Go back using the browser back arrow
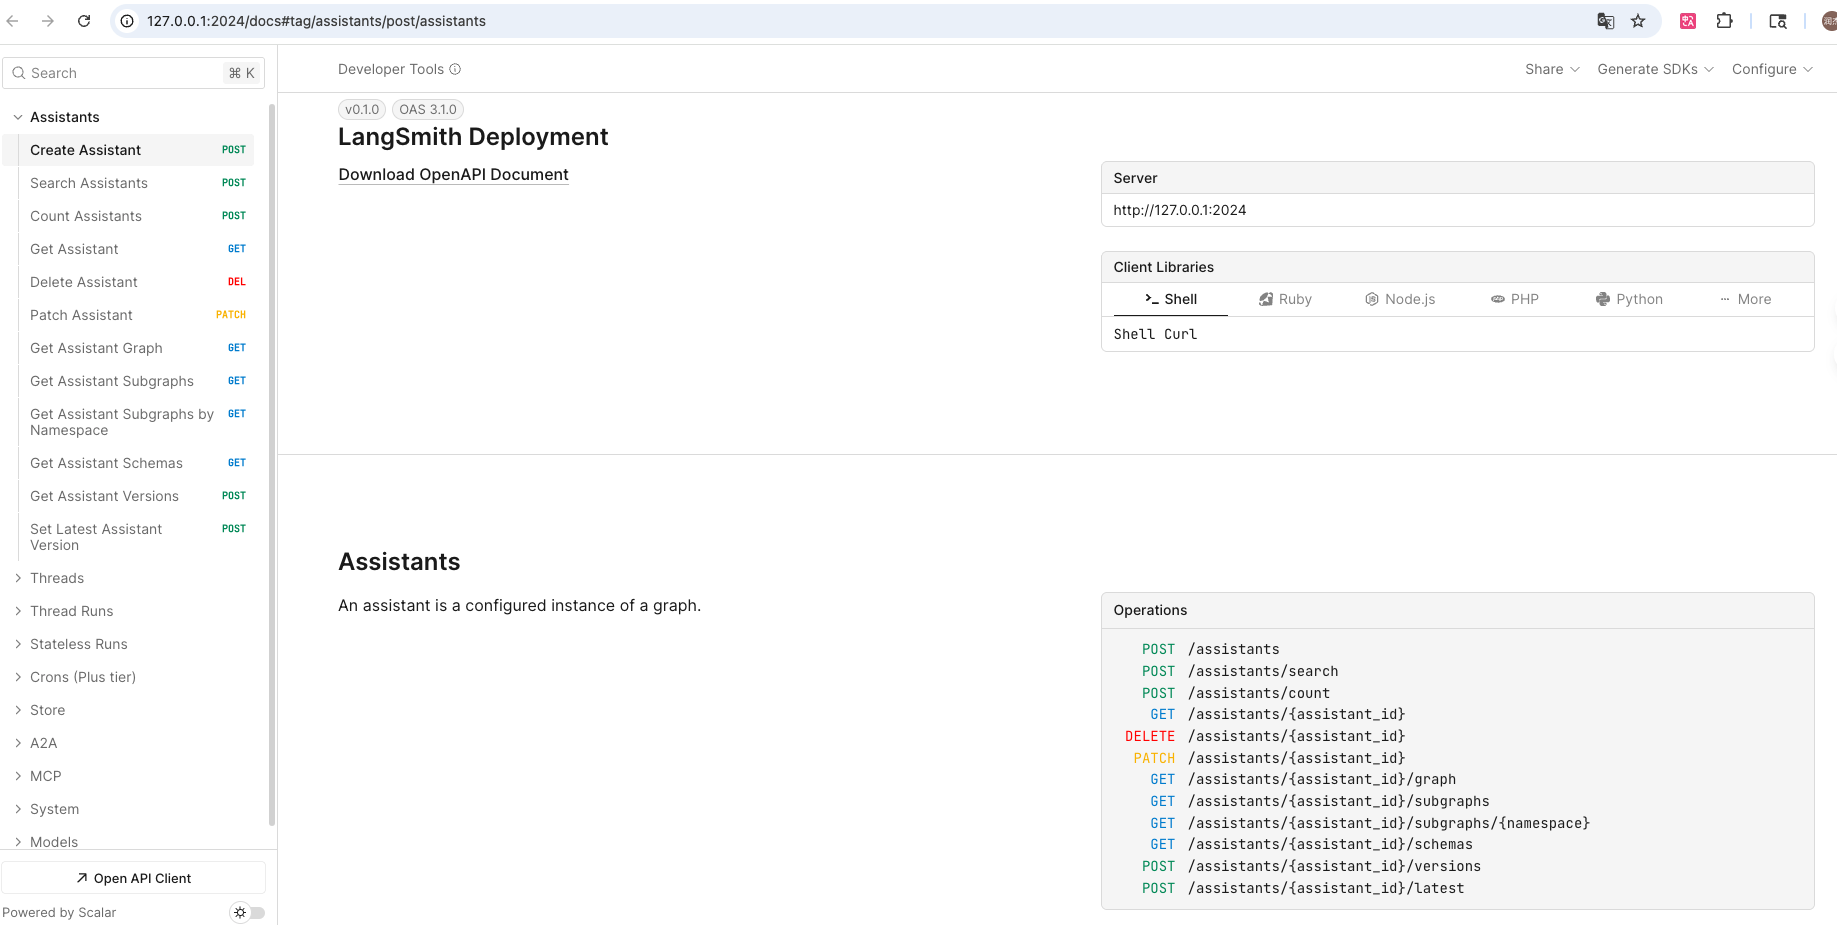 click(13, 21)
